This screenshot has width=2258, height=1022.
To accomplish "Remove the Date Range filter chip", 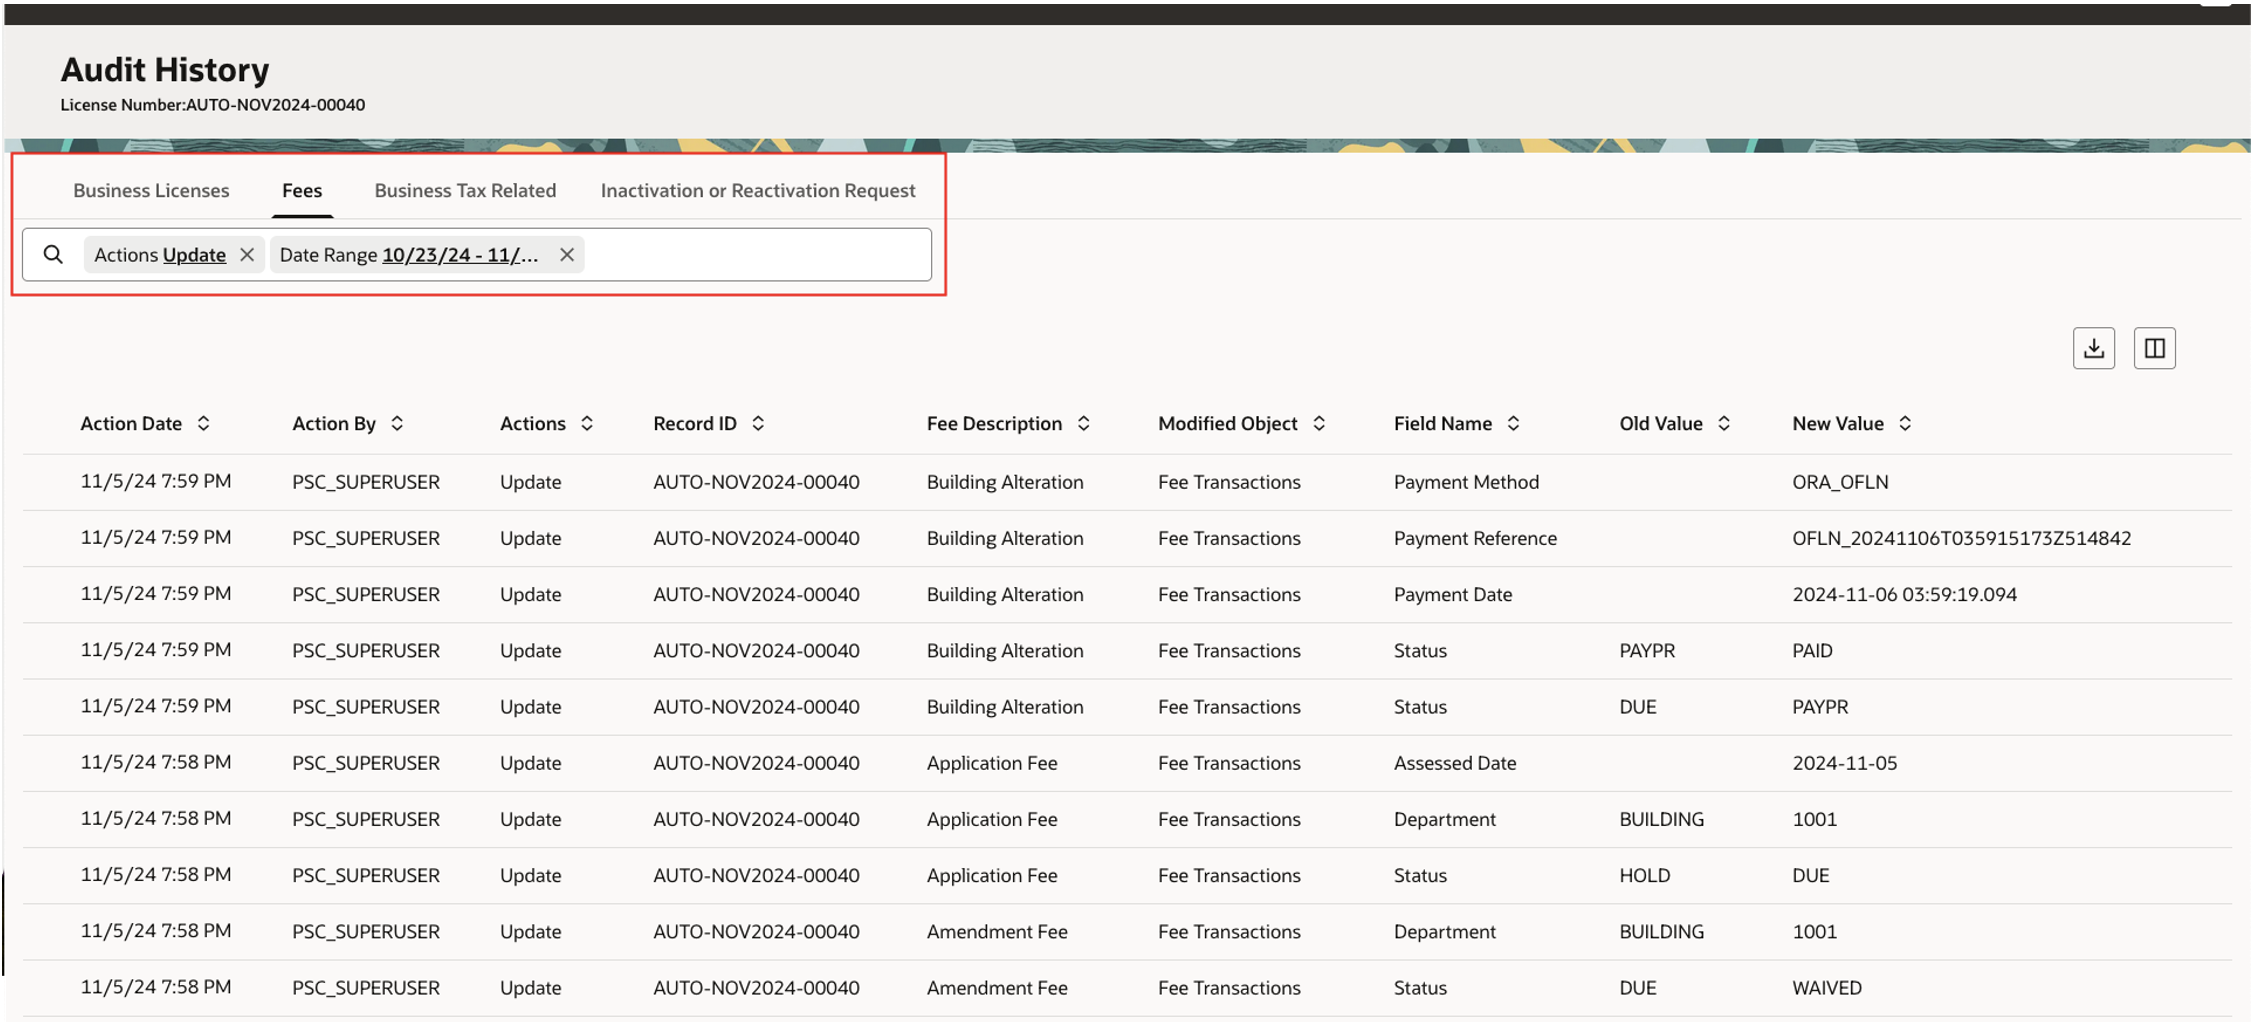I will [x=566, y=254].
